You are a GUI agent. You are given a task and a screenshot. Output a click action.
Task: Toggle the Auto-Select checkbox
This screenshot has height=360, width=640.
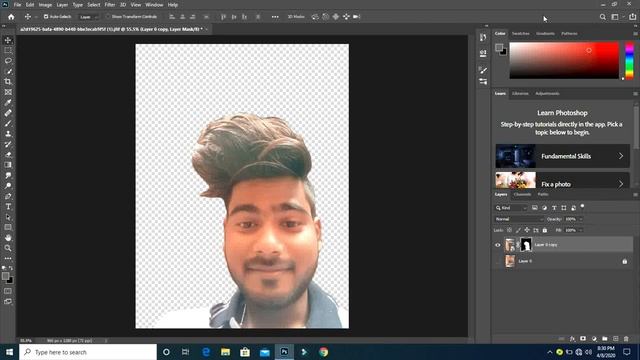[x=46, y=17]
